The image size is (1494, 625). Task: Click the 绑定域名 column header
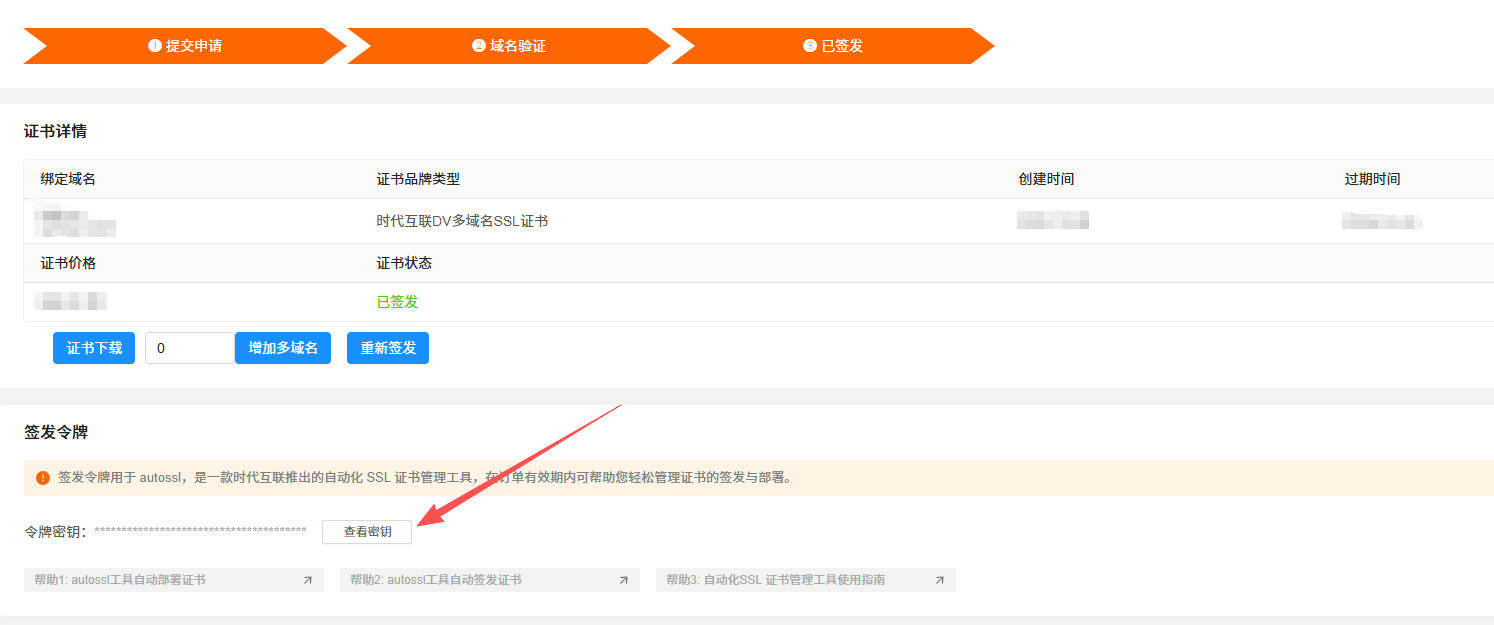[68, 179]
